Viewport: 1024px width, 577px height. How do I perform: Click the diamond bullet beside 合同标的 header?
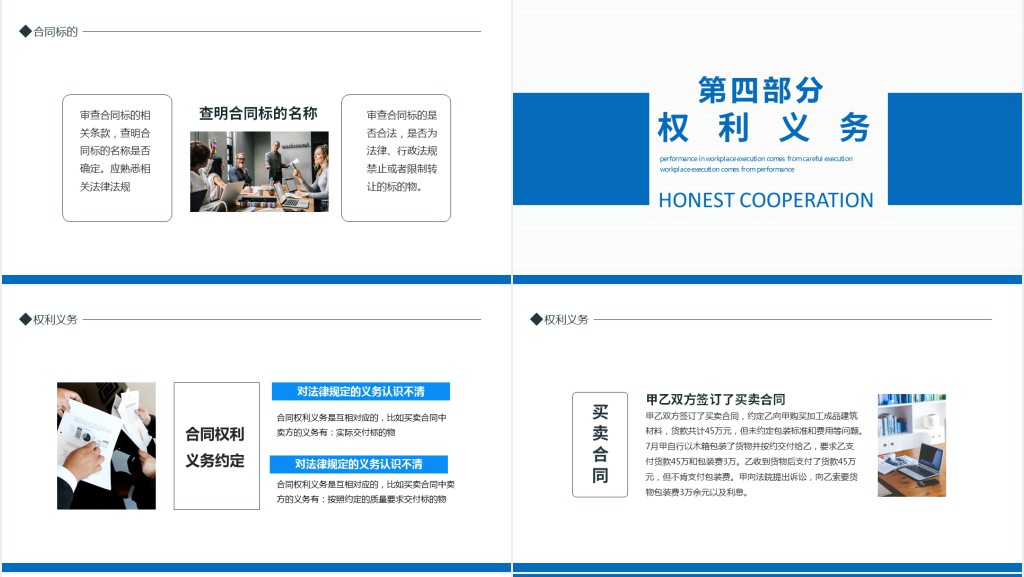(x=26, y=32)
